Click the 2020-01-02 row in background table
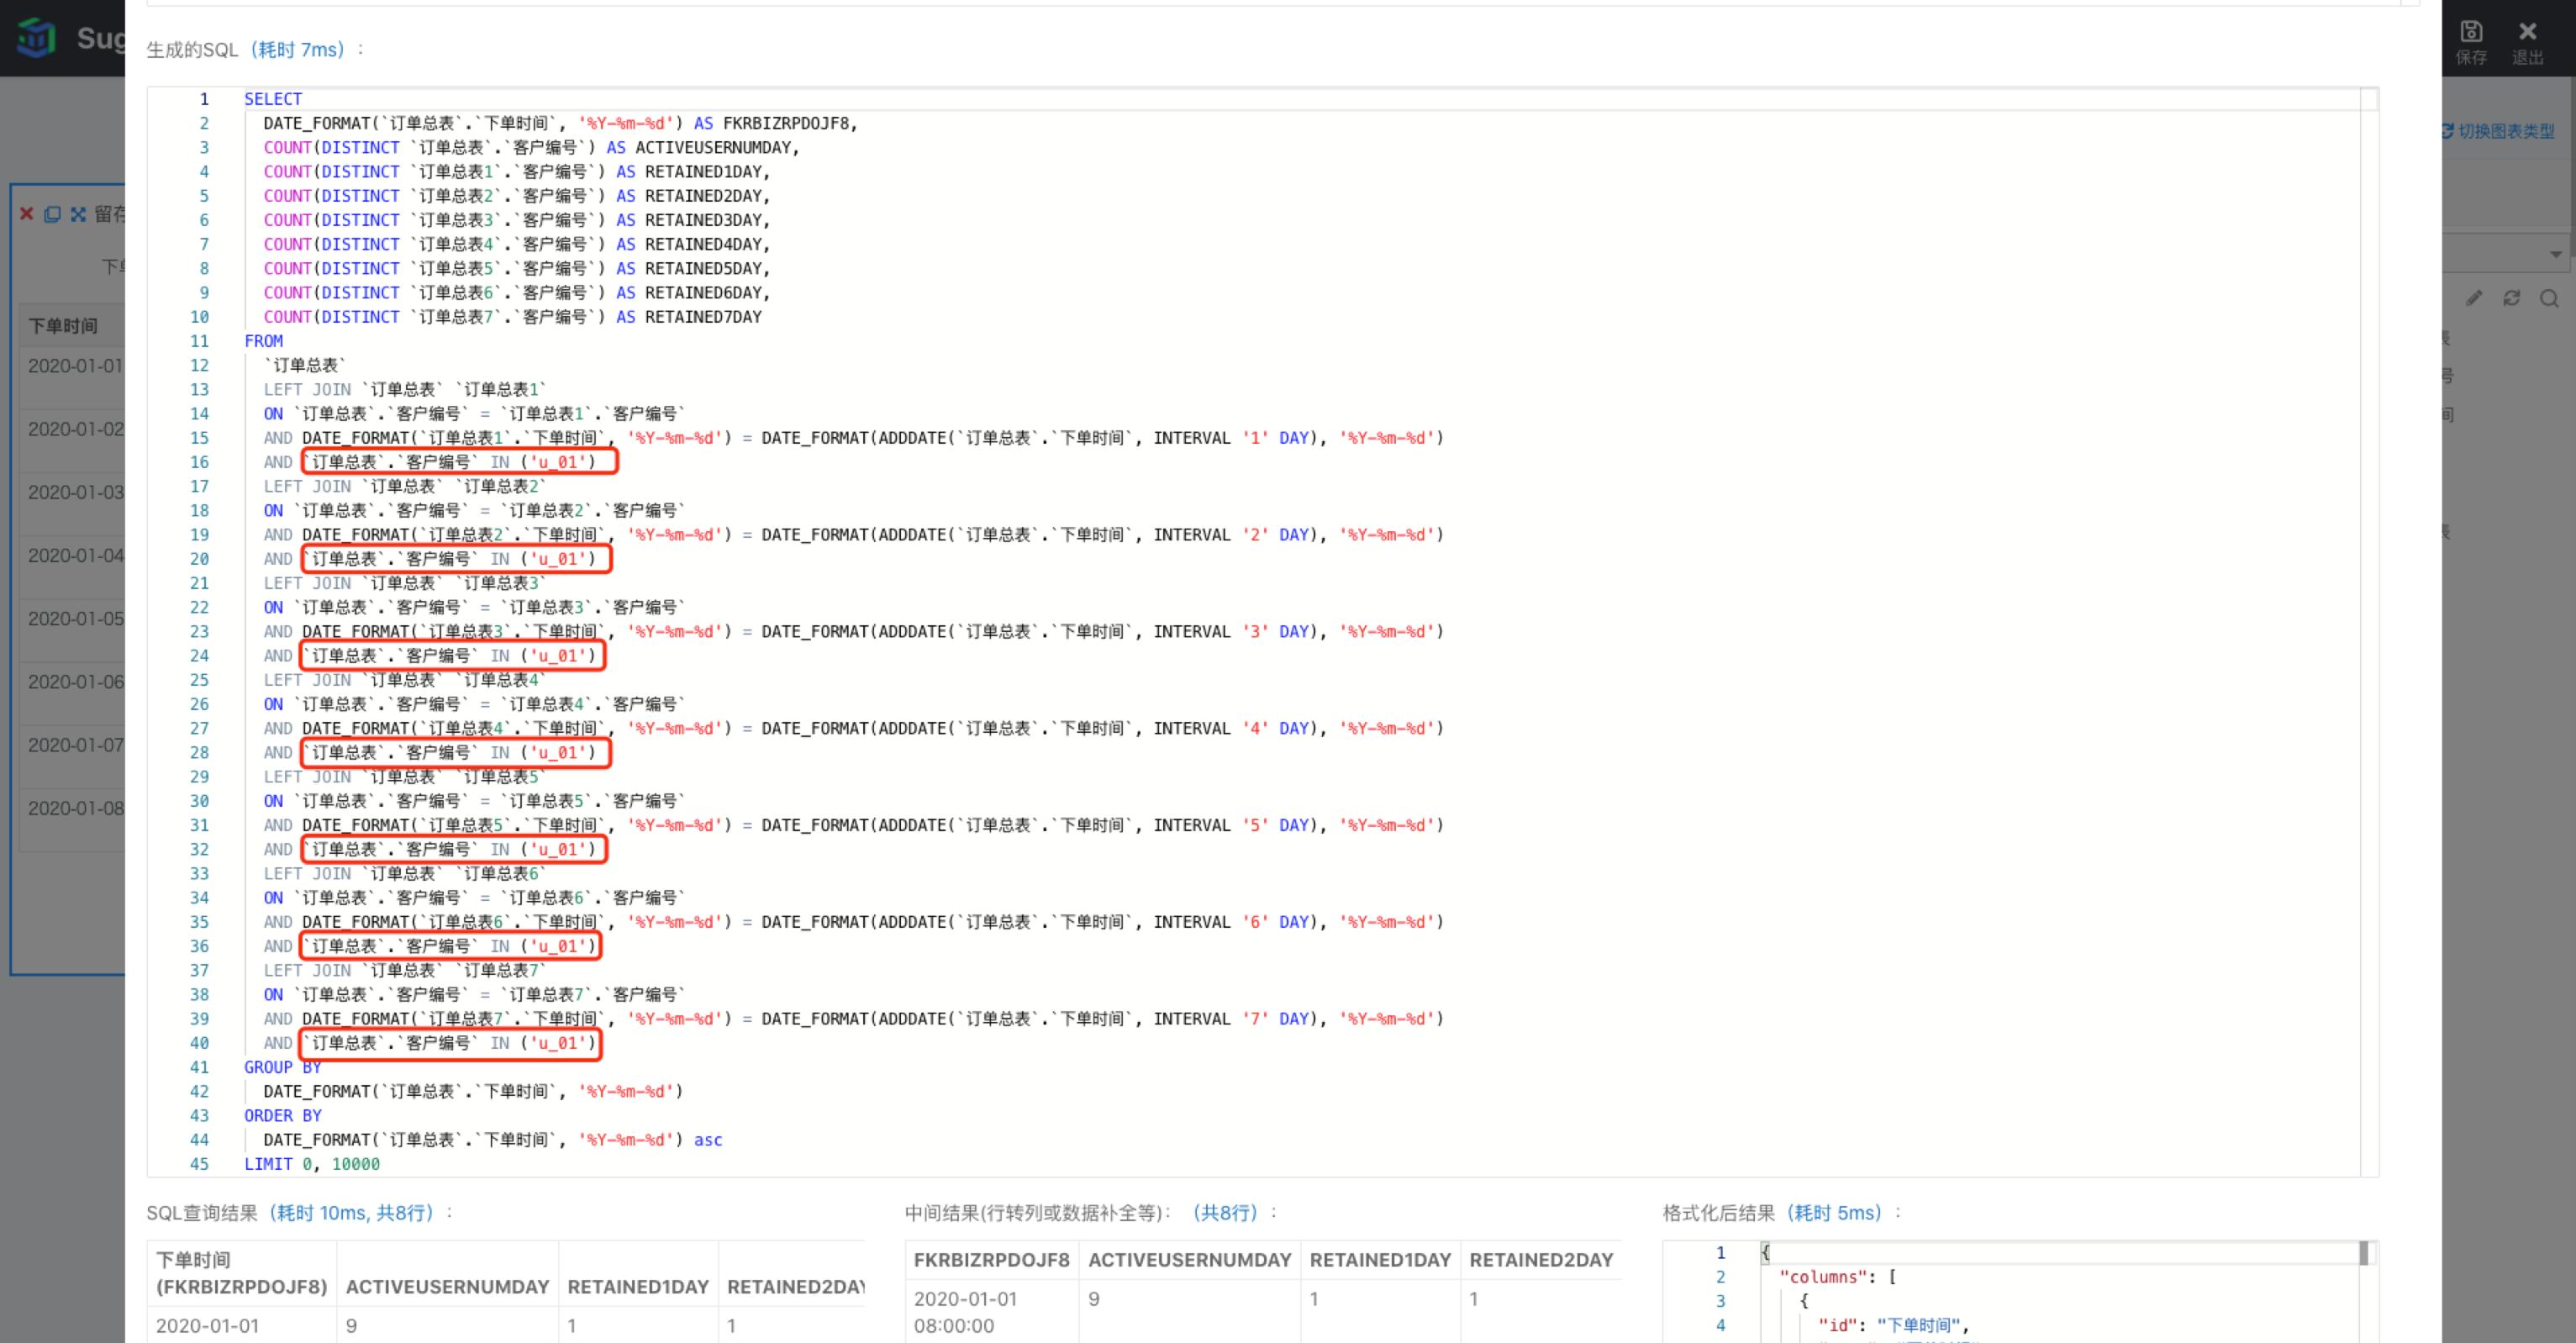 (x=72, y=439)
